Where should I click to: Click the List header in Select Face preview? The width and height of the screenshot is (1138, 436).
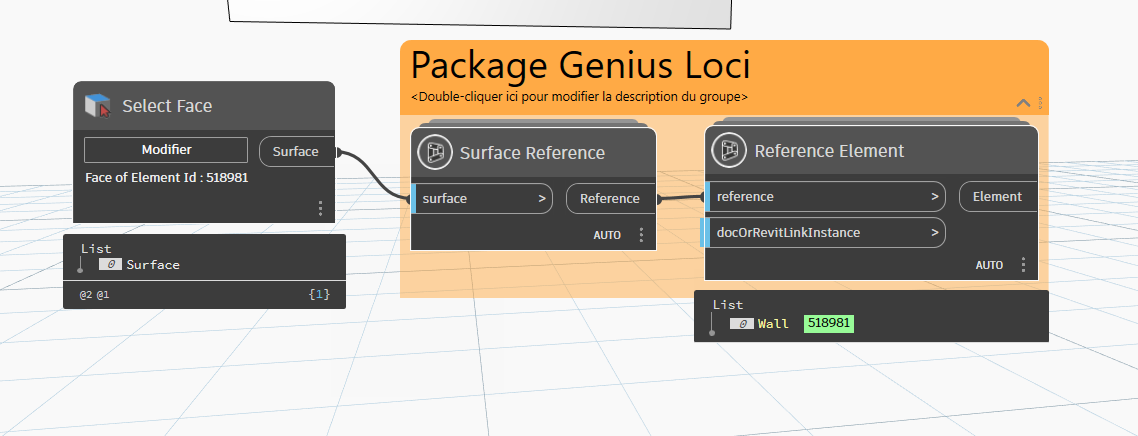pyautogui.click(x=96, y=248)
